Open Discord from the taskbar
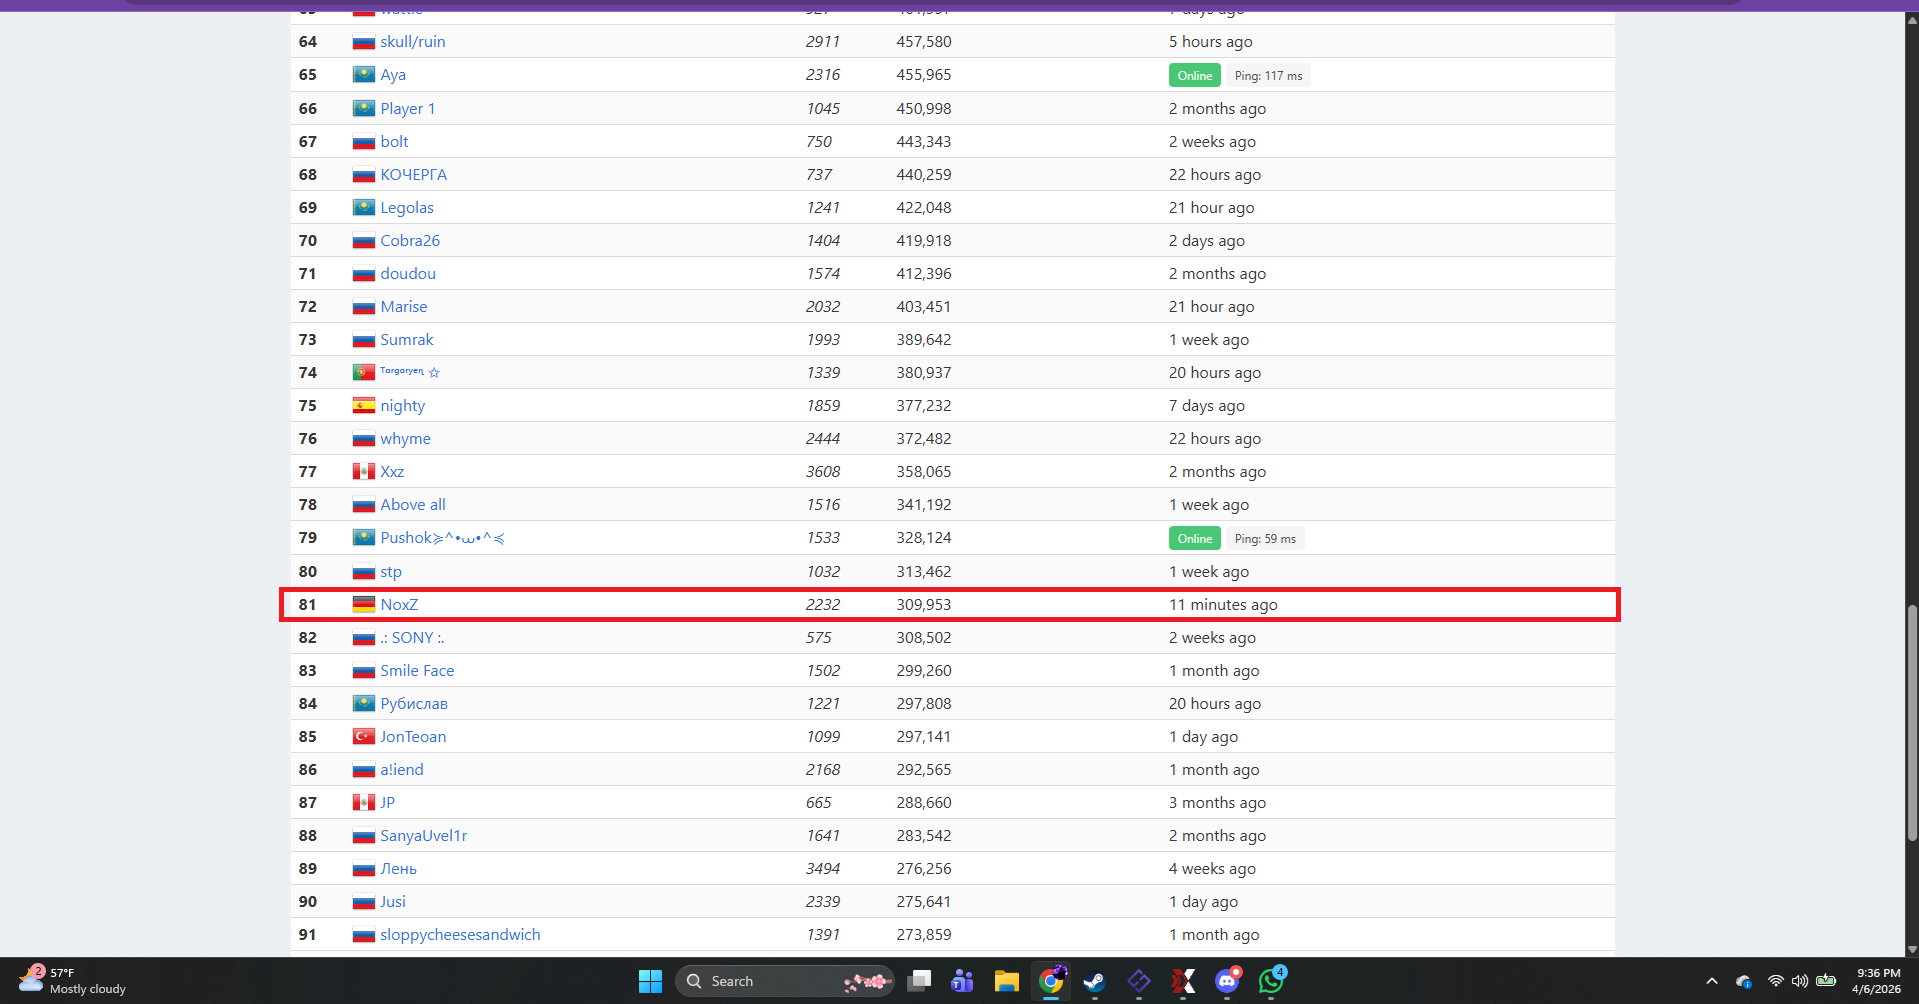 (1227, 981)
